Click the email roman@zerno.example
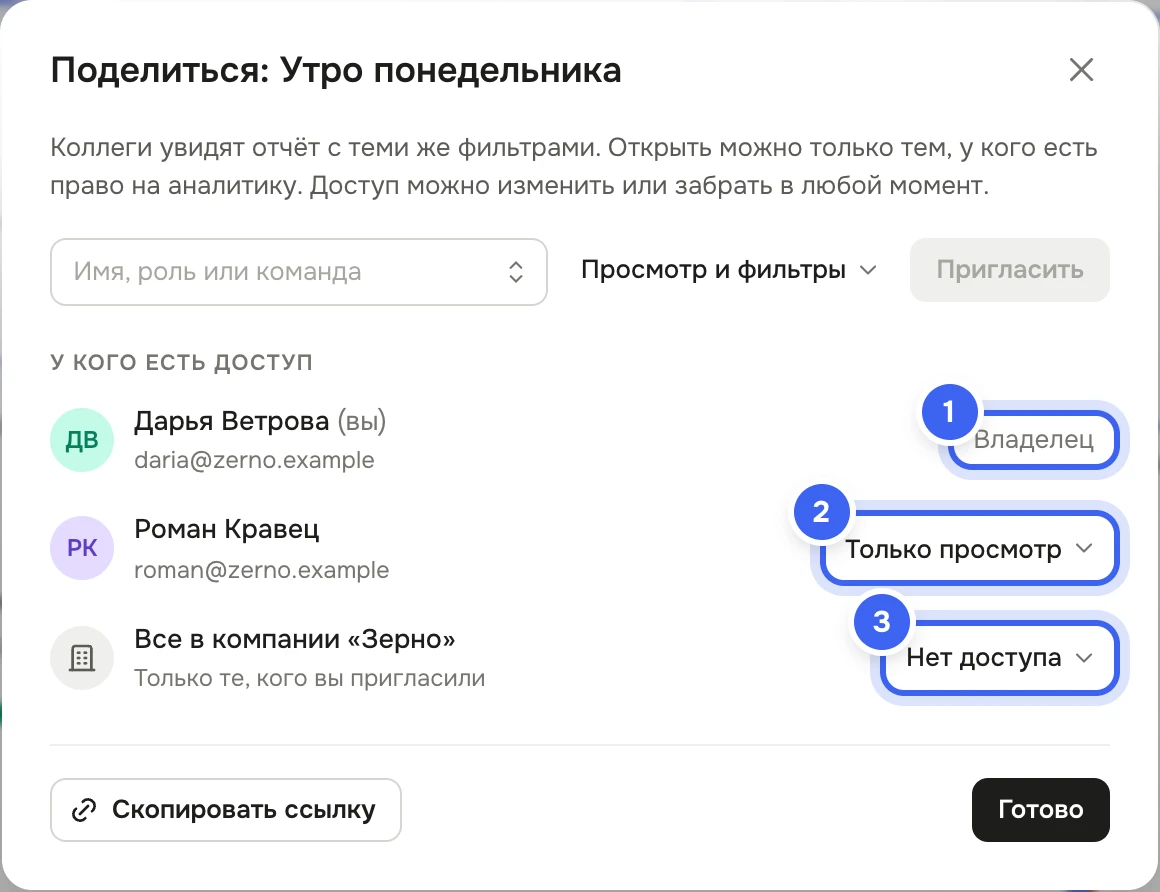 tap(261, 570)
